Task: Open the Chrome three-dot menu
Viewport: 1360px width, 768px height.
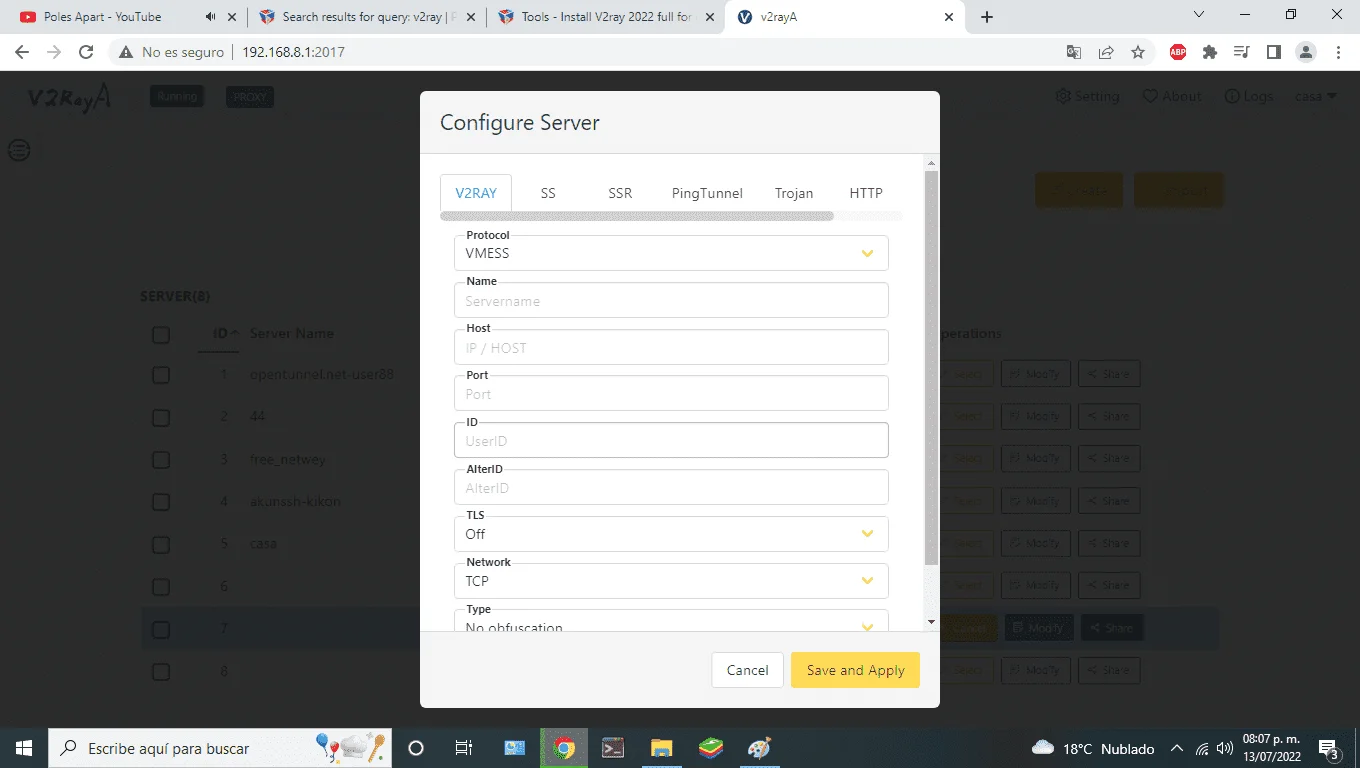Action: 1338,52
